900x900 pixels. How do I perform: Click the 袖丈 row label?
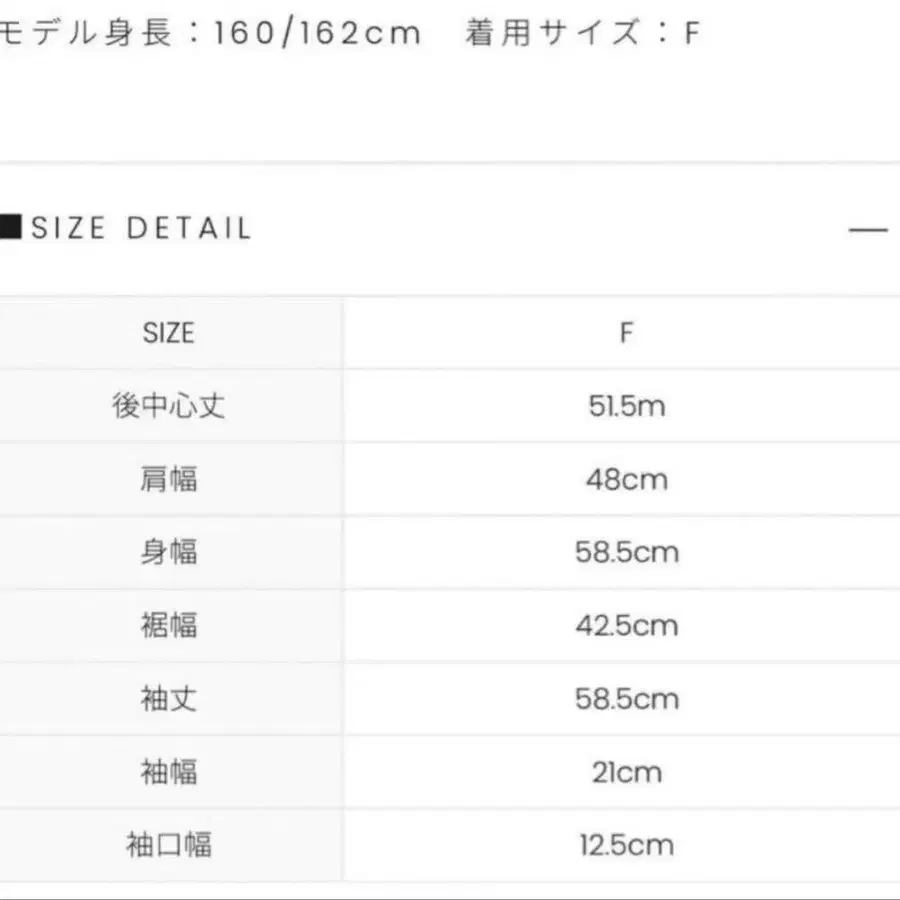(x=169, y=698)
